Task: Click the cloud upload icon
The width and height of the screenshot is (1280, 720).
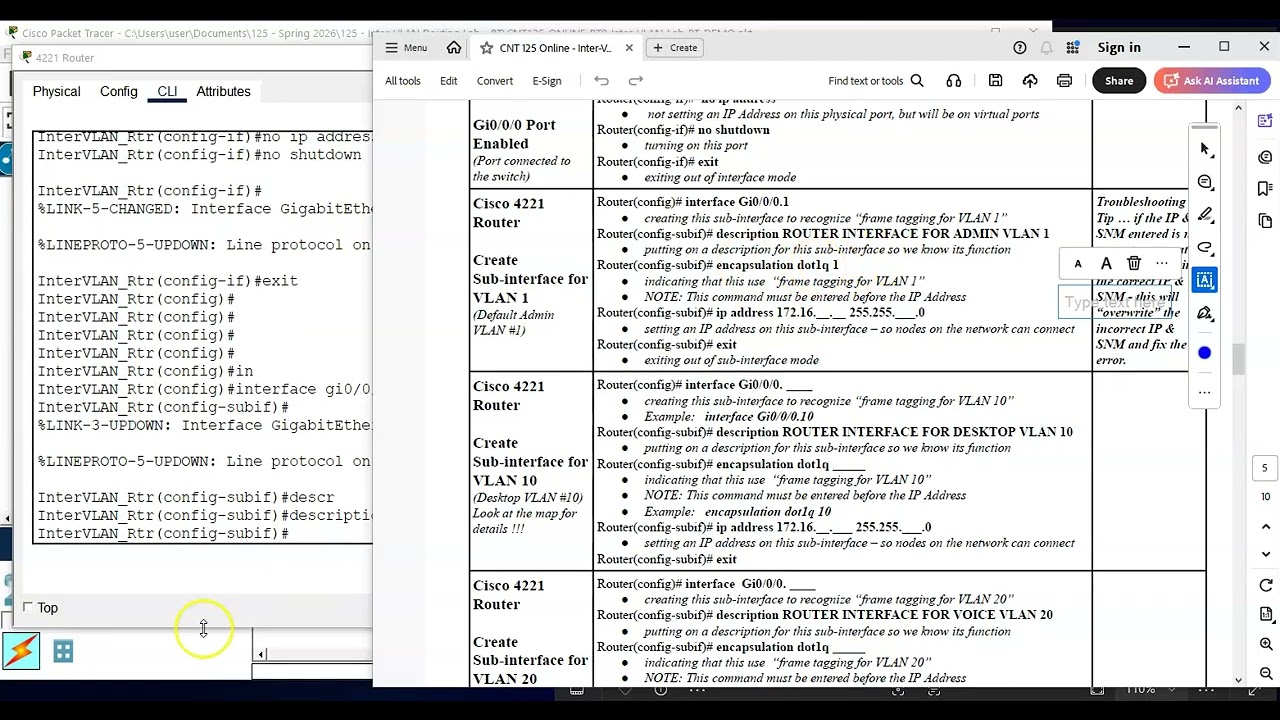Action: [1030, 81]
